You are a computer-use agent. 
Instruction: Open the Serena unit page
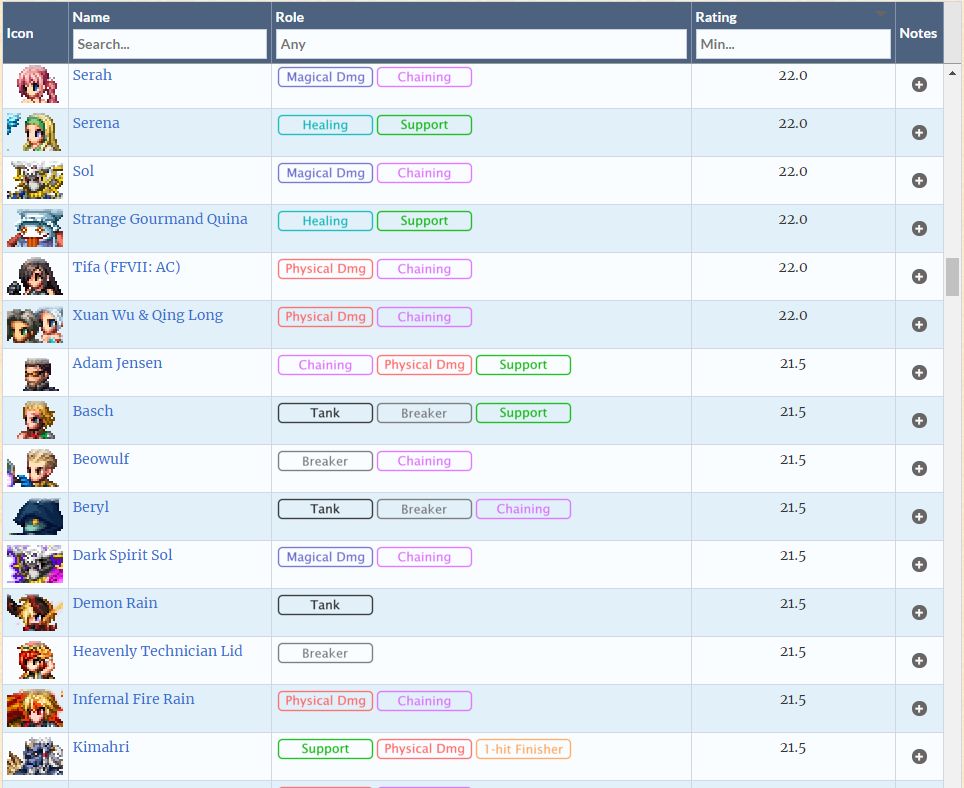tap(96, 123)
